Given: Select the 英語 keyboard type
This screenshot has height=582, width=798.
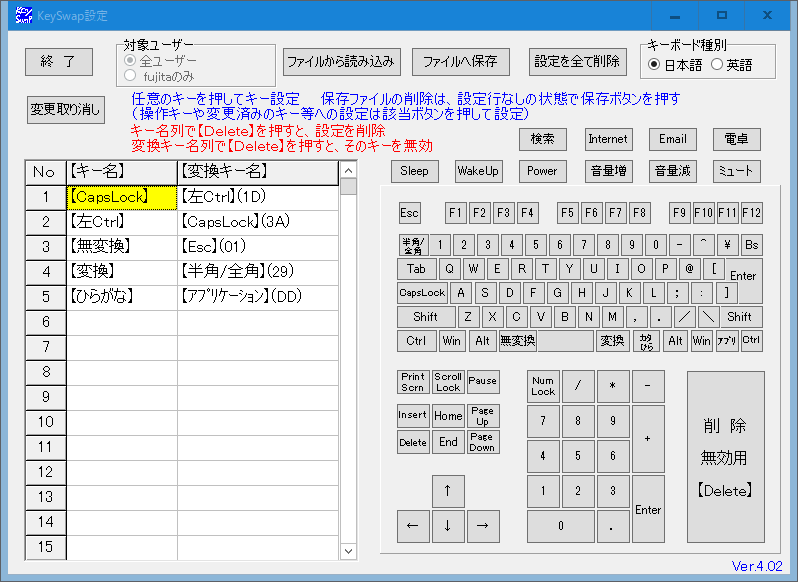Looking at the screenshot, I should click(x=716, y=65).
